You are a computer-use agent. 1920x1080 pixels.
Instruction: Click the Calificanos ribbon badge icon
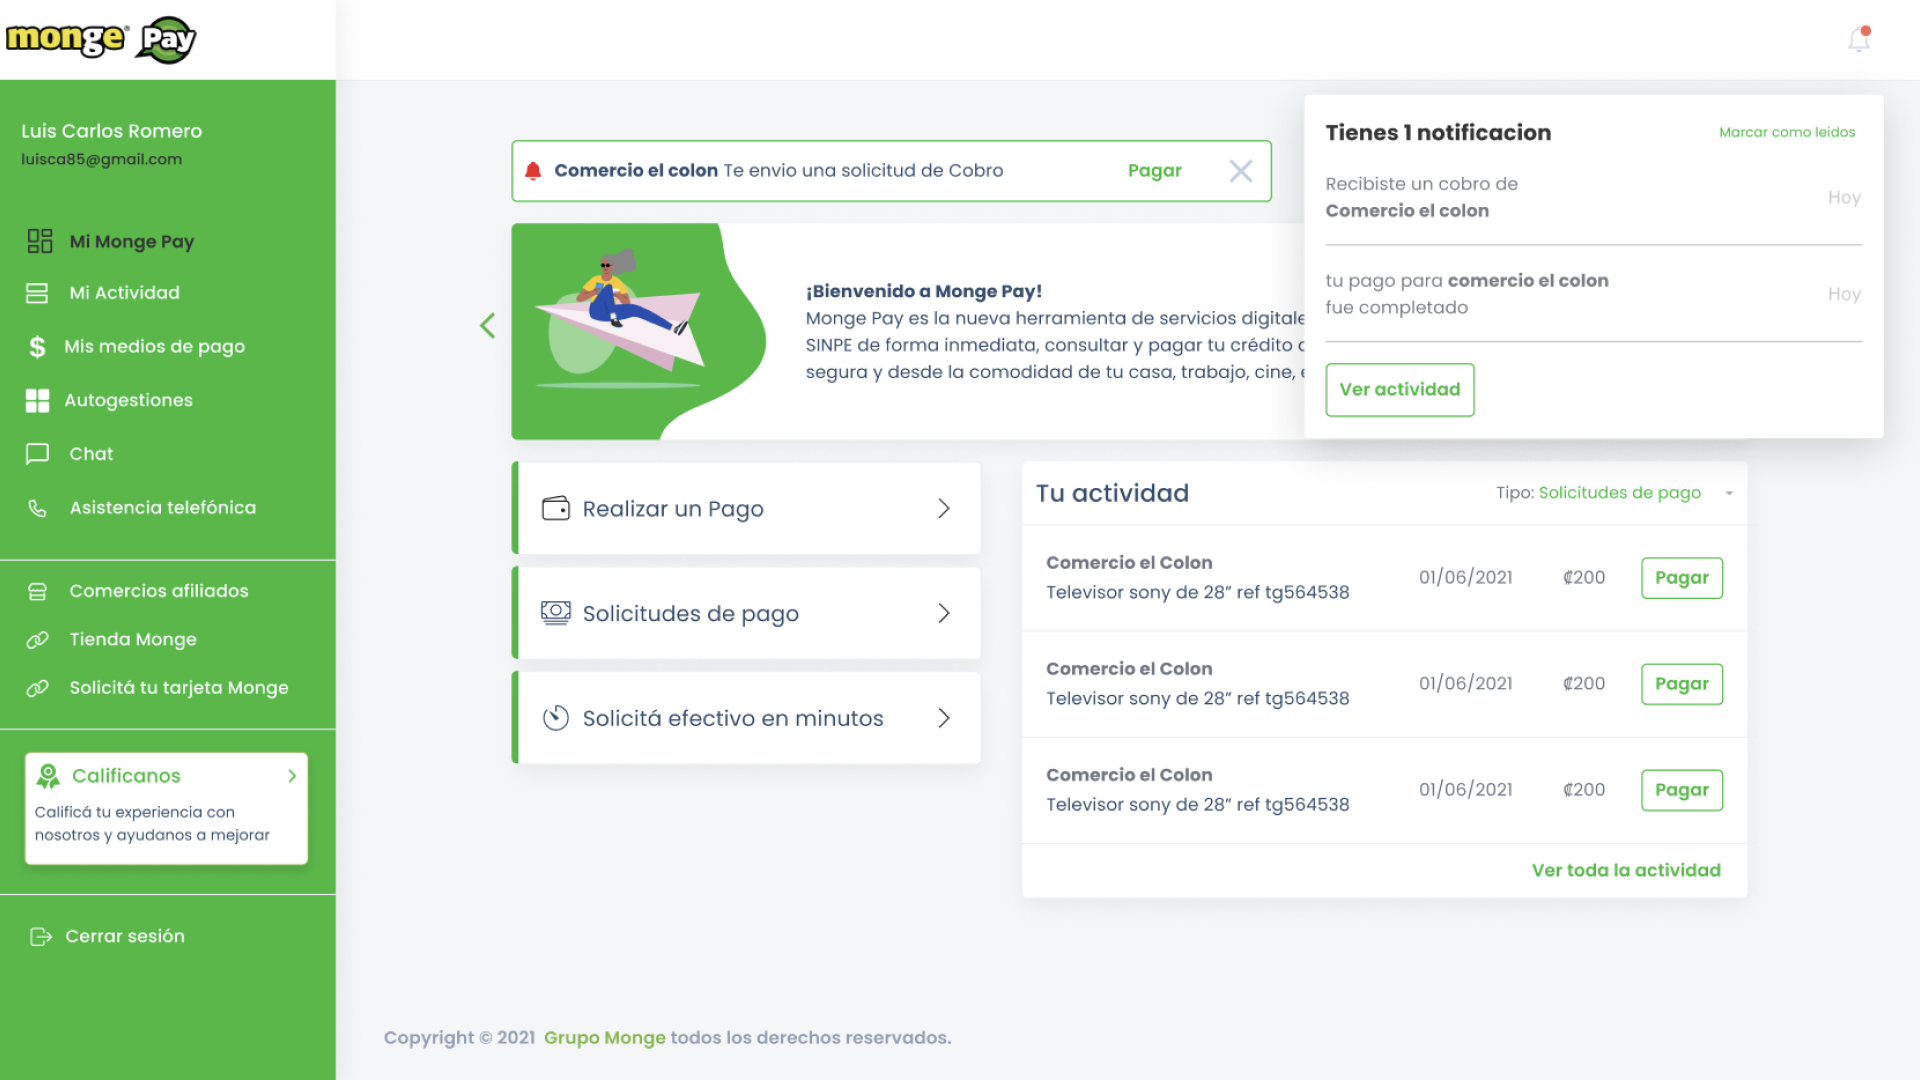tap(48, 776)
